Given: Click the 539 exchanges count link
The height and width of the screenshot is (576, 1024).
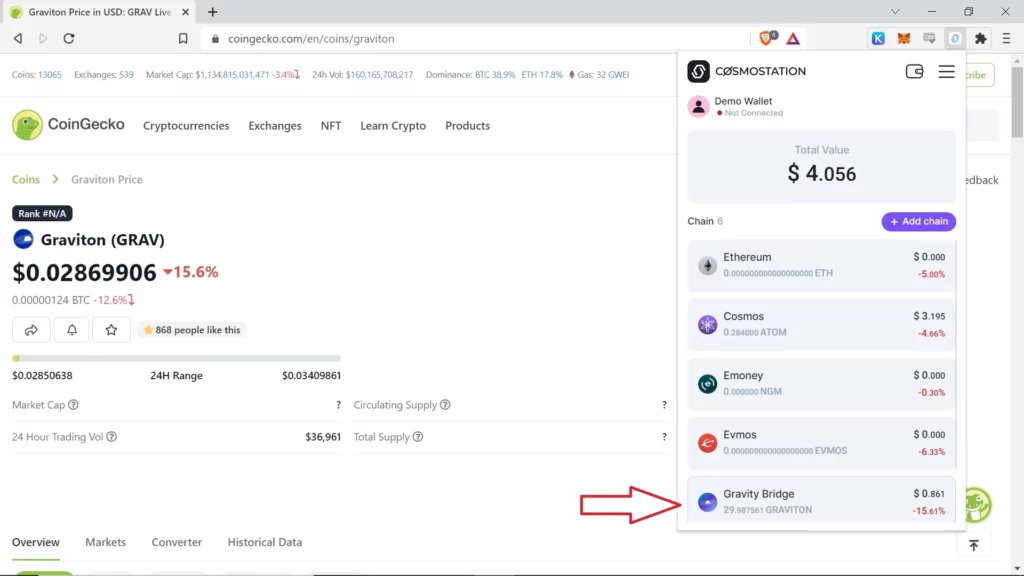Looking at the screenshot, I should pyautogui.click(x=126, y=74).
